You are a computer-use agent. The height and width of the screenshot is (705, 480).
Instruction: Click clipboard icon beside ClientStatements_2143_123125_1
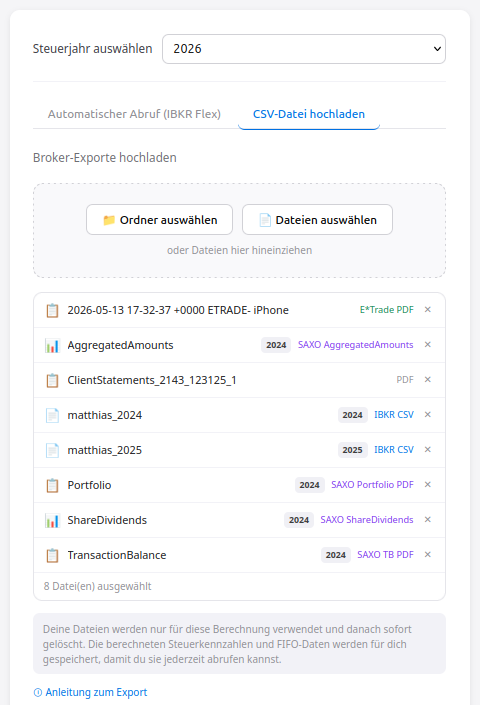coord(52,380)
